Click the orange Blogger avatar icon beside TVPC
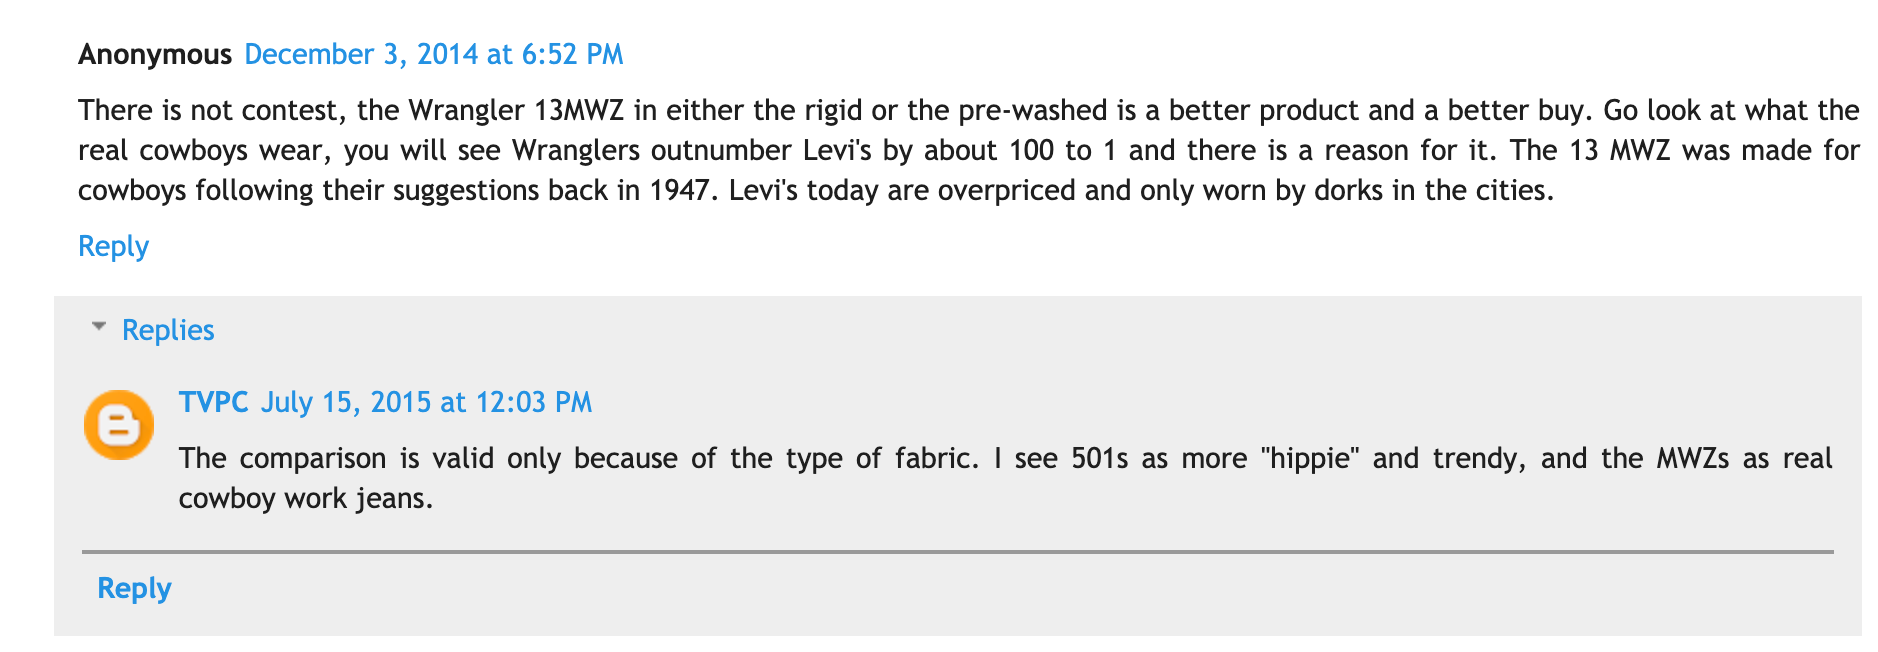The image size is (1878, 652). pos(119,425)
